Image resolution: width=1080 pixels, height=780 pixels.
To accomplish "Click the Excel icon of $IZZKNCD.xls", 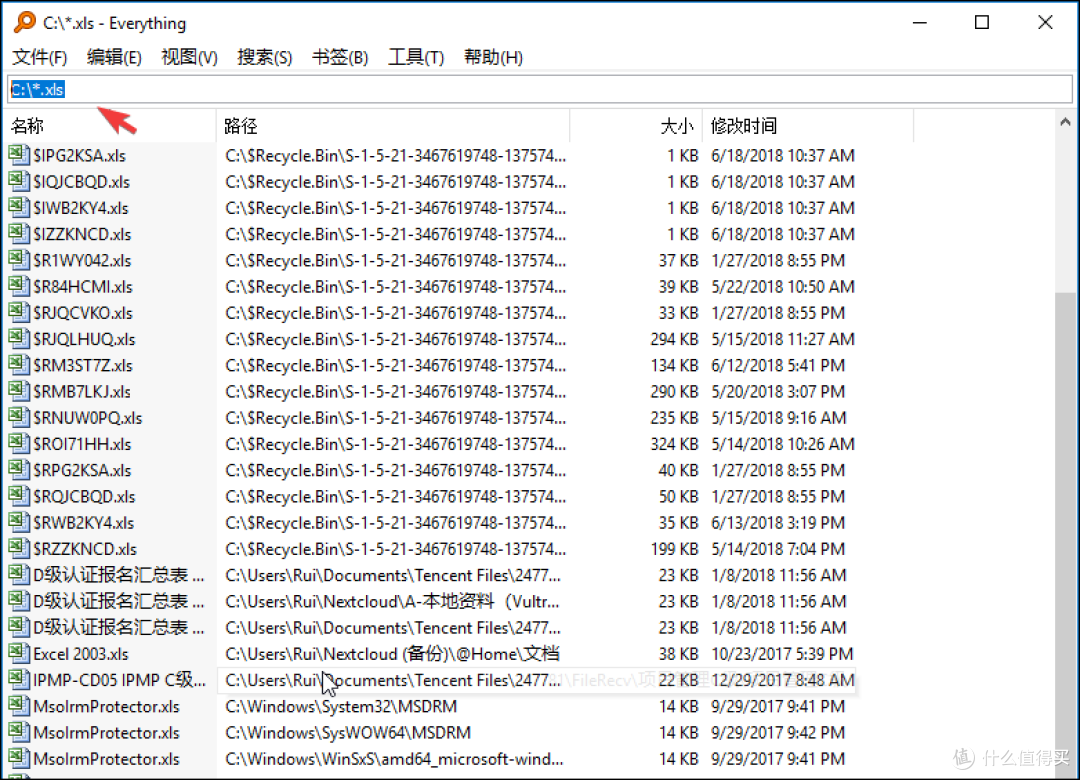I will click(x=19, y=234).
